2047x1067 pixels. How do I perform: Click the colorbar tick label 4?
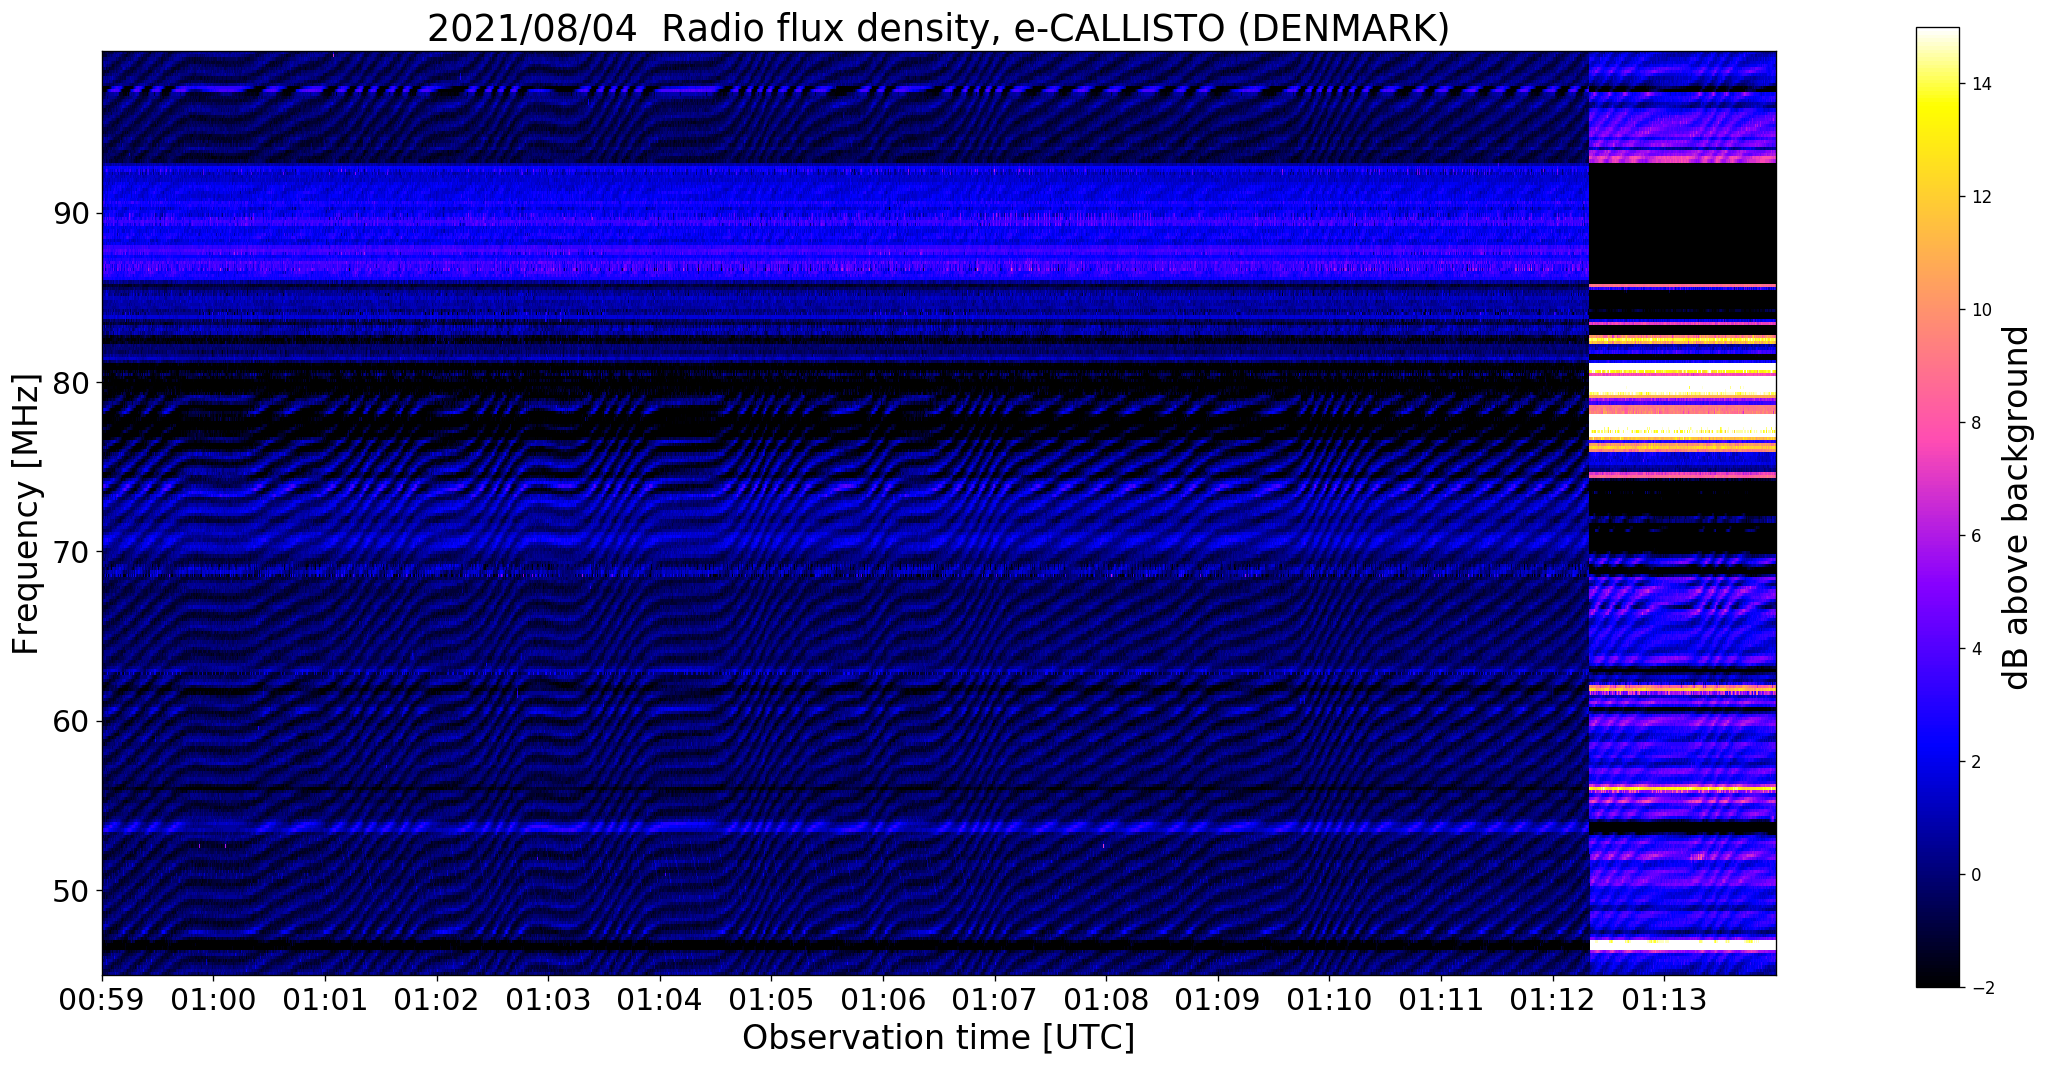pyautogui.click(x=1975, y=649)
